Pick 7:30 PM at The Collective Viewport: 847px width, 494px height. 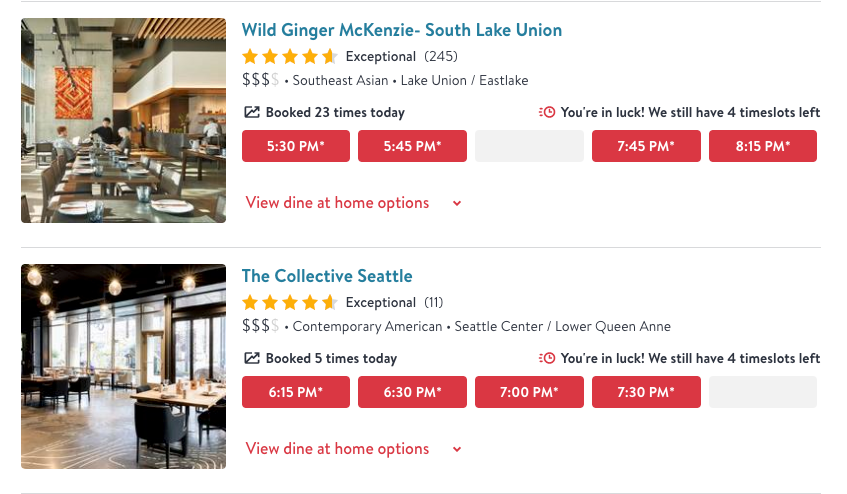coord(646,392)
